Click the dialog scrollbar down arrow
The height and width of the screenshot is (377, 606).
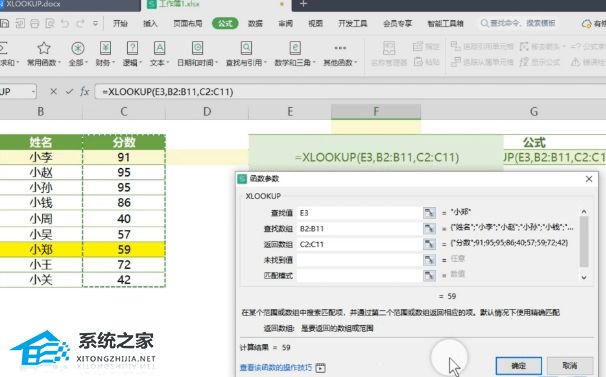pos(584,277)
